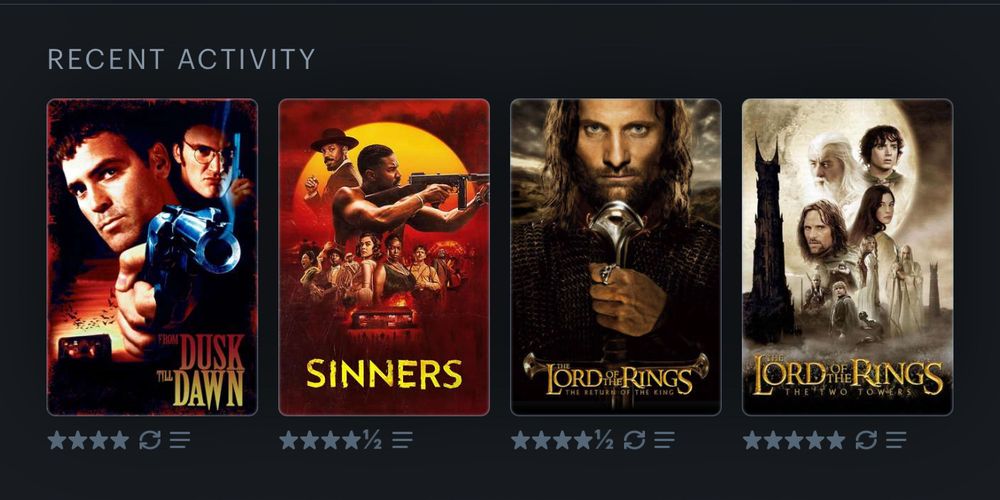The height and width of the screenshot is (500, 1000).
Task: Click the half-star symbol under The Return of the King
Action: (x=604, y=440)
